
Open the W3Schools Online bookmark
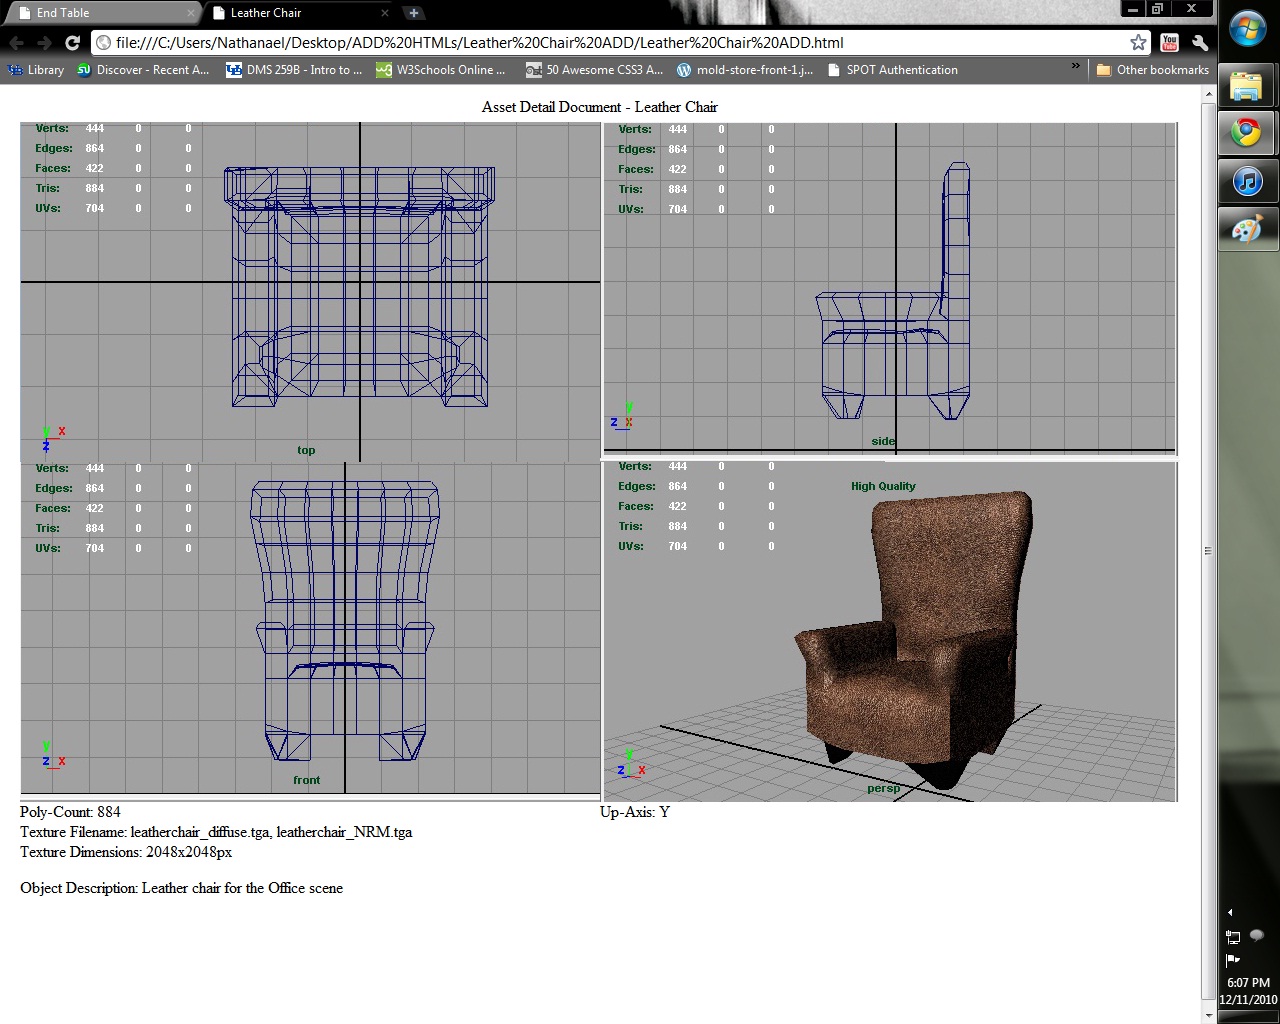point(440,70)
